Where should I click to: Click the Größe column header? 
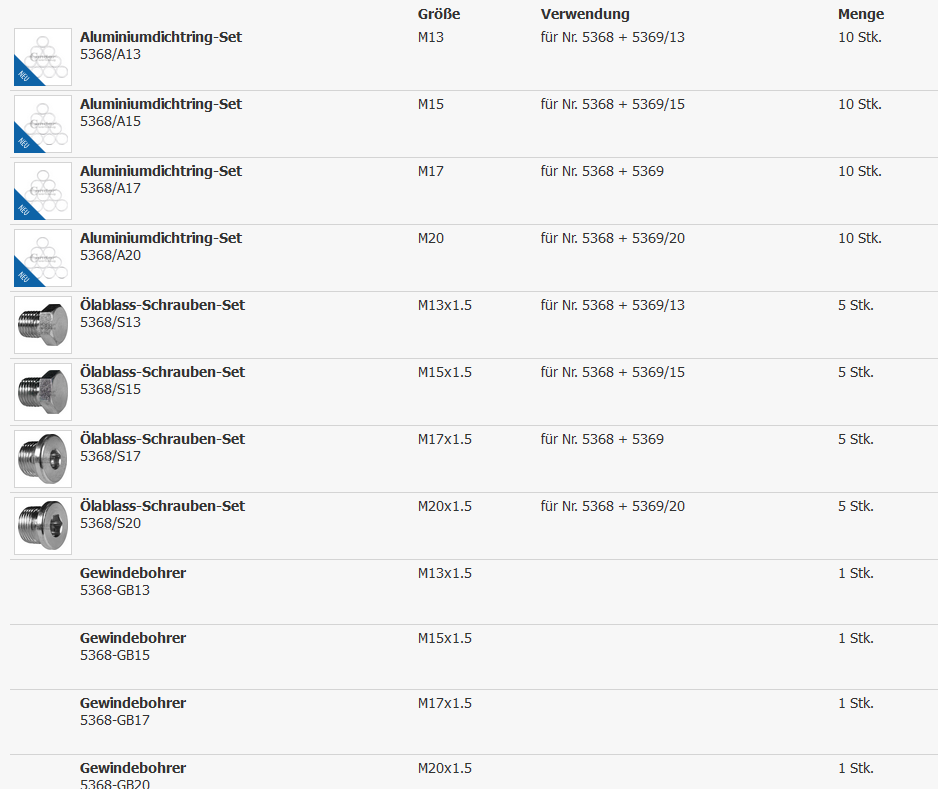[x=439, y=14]
